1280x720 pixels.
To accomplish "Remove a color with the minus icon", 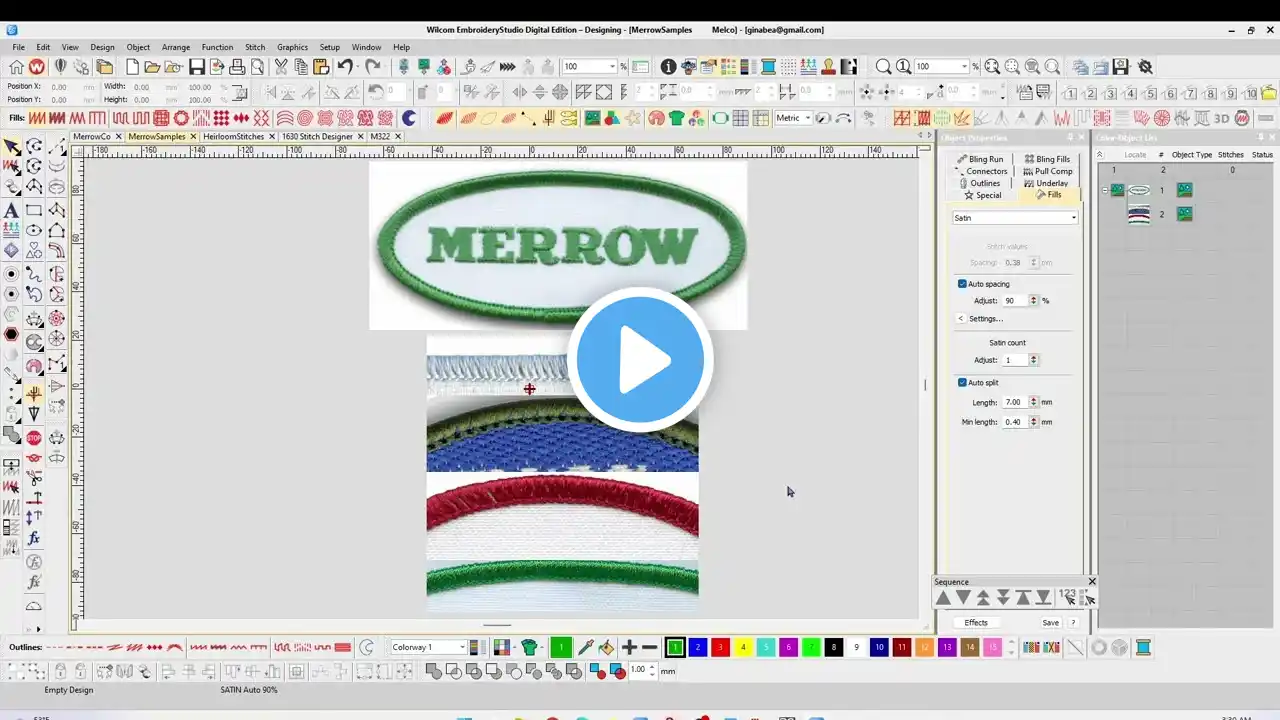I will click(649, 647).
